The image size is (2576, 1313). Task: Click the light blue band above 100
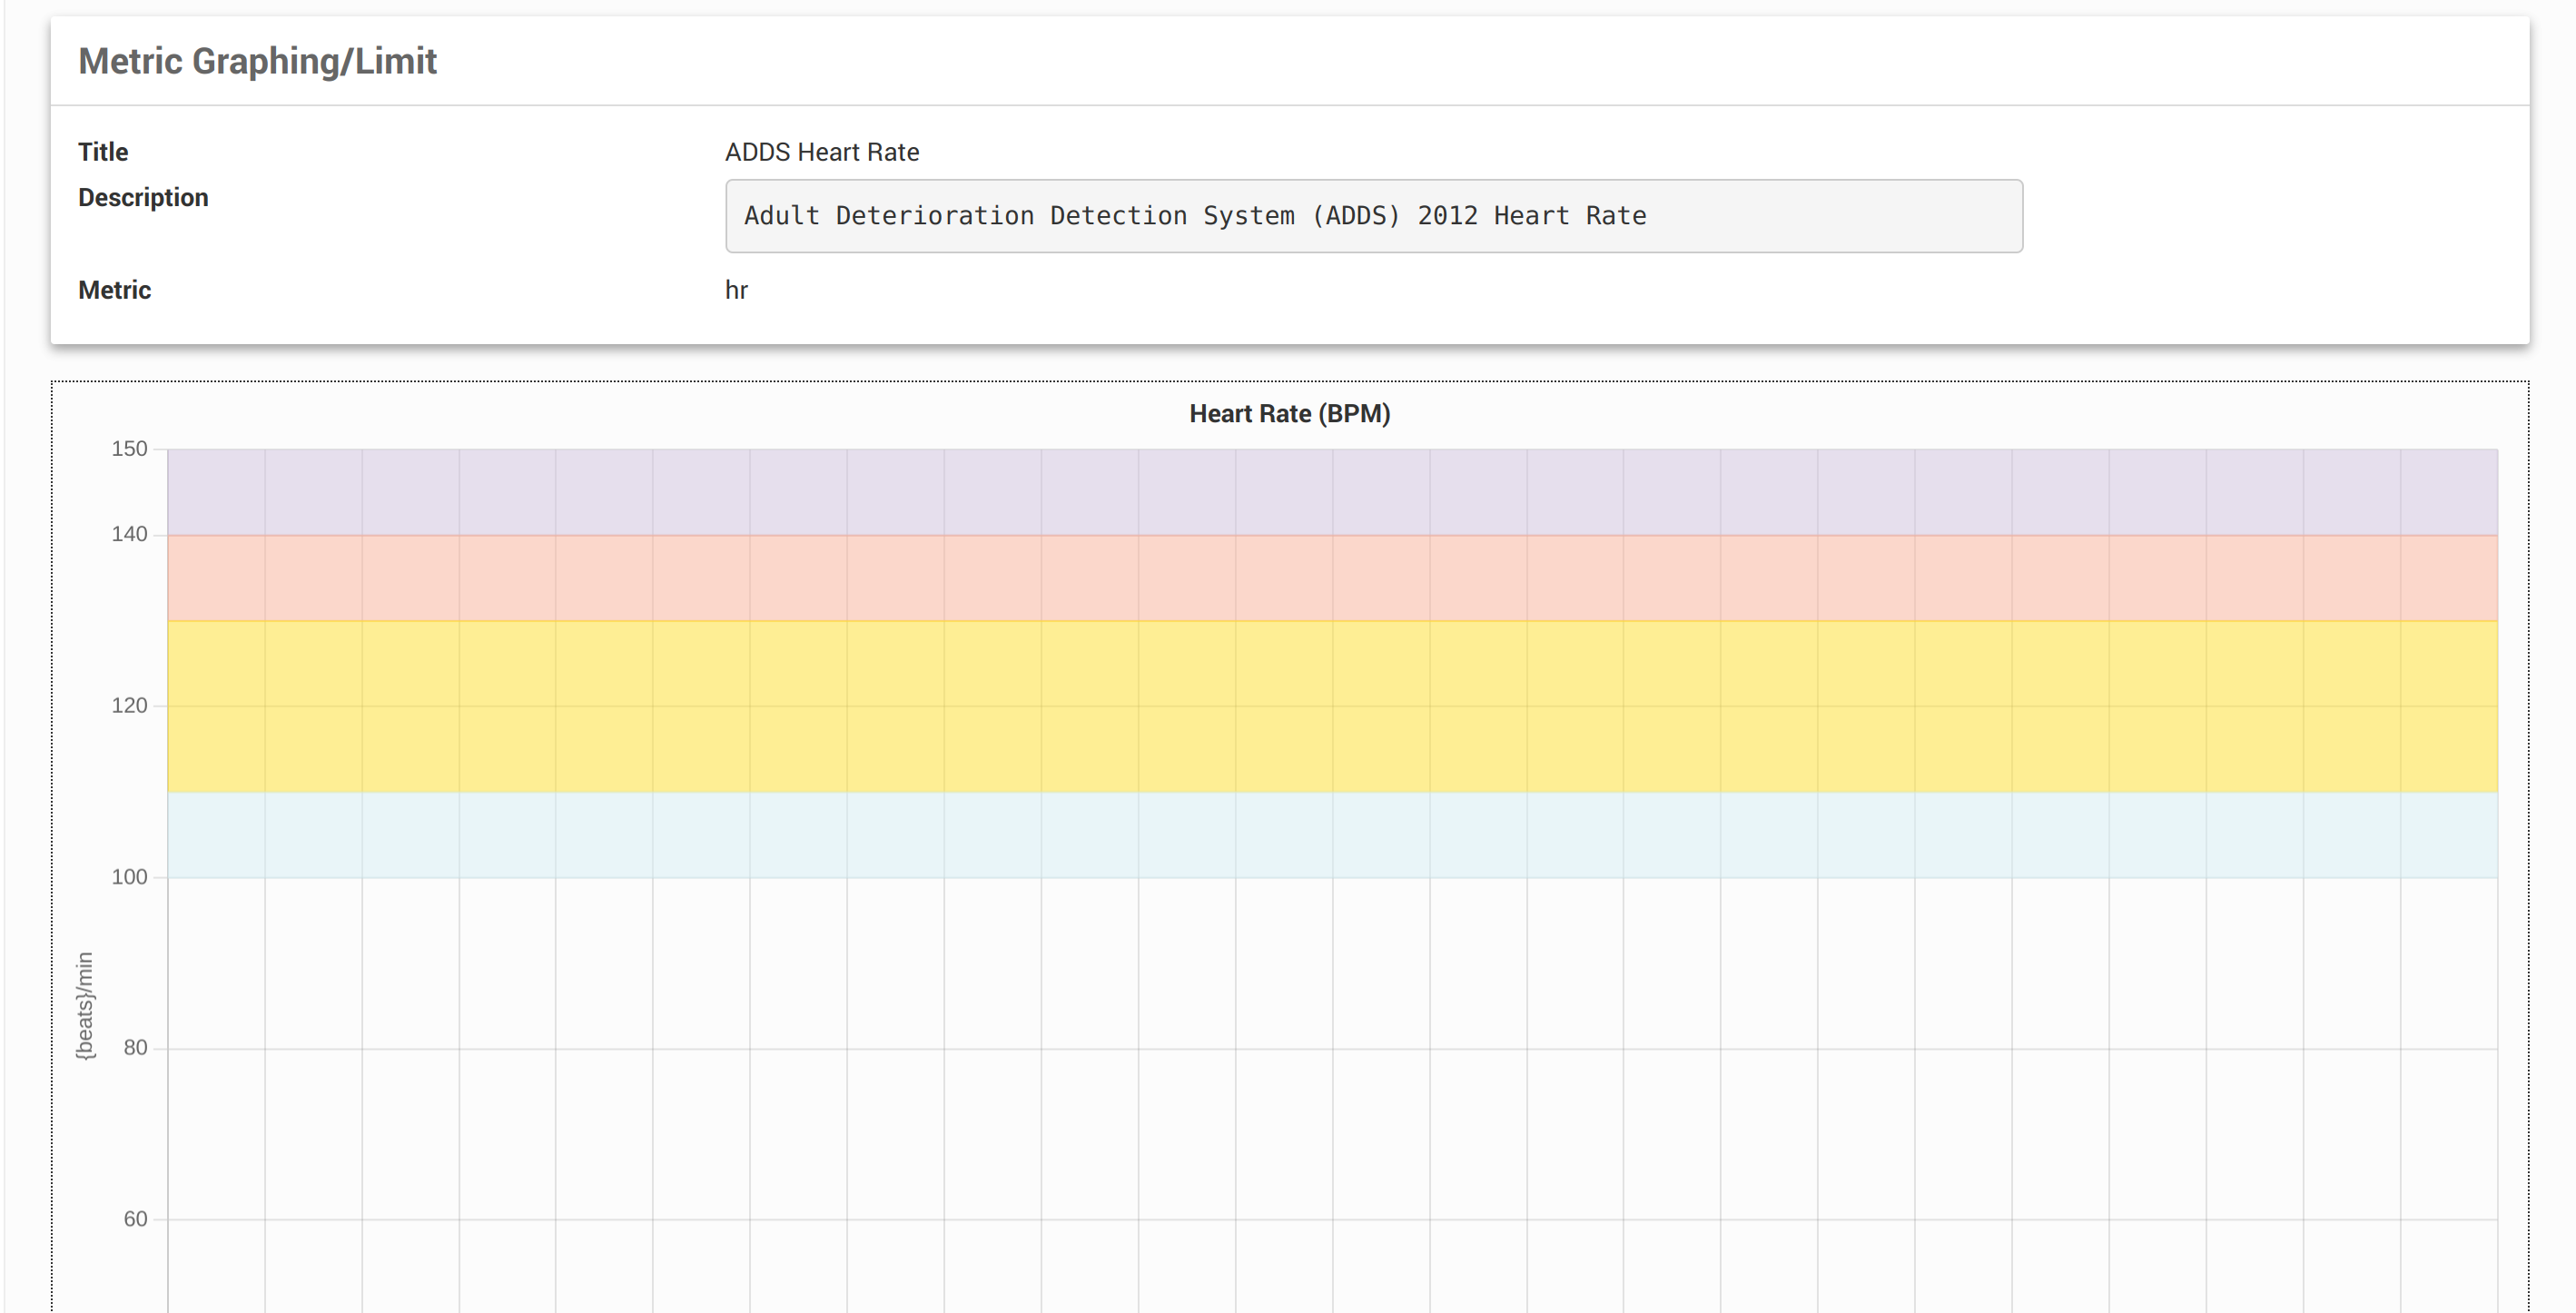click(1330, 835)
